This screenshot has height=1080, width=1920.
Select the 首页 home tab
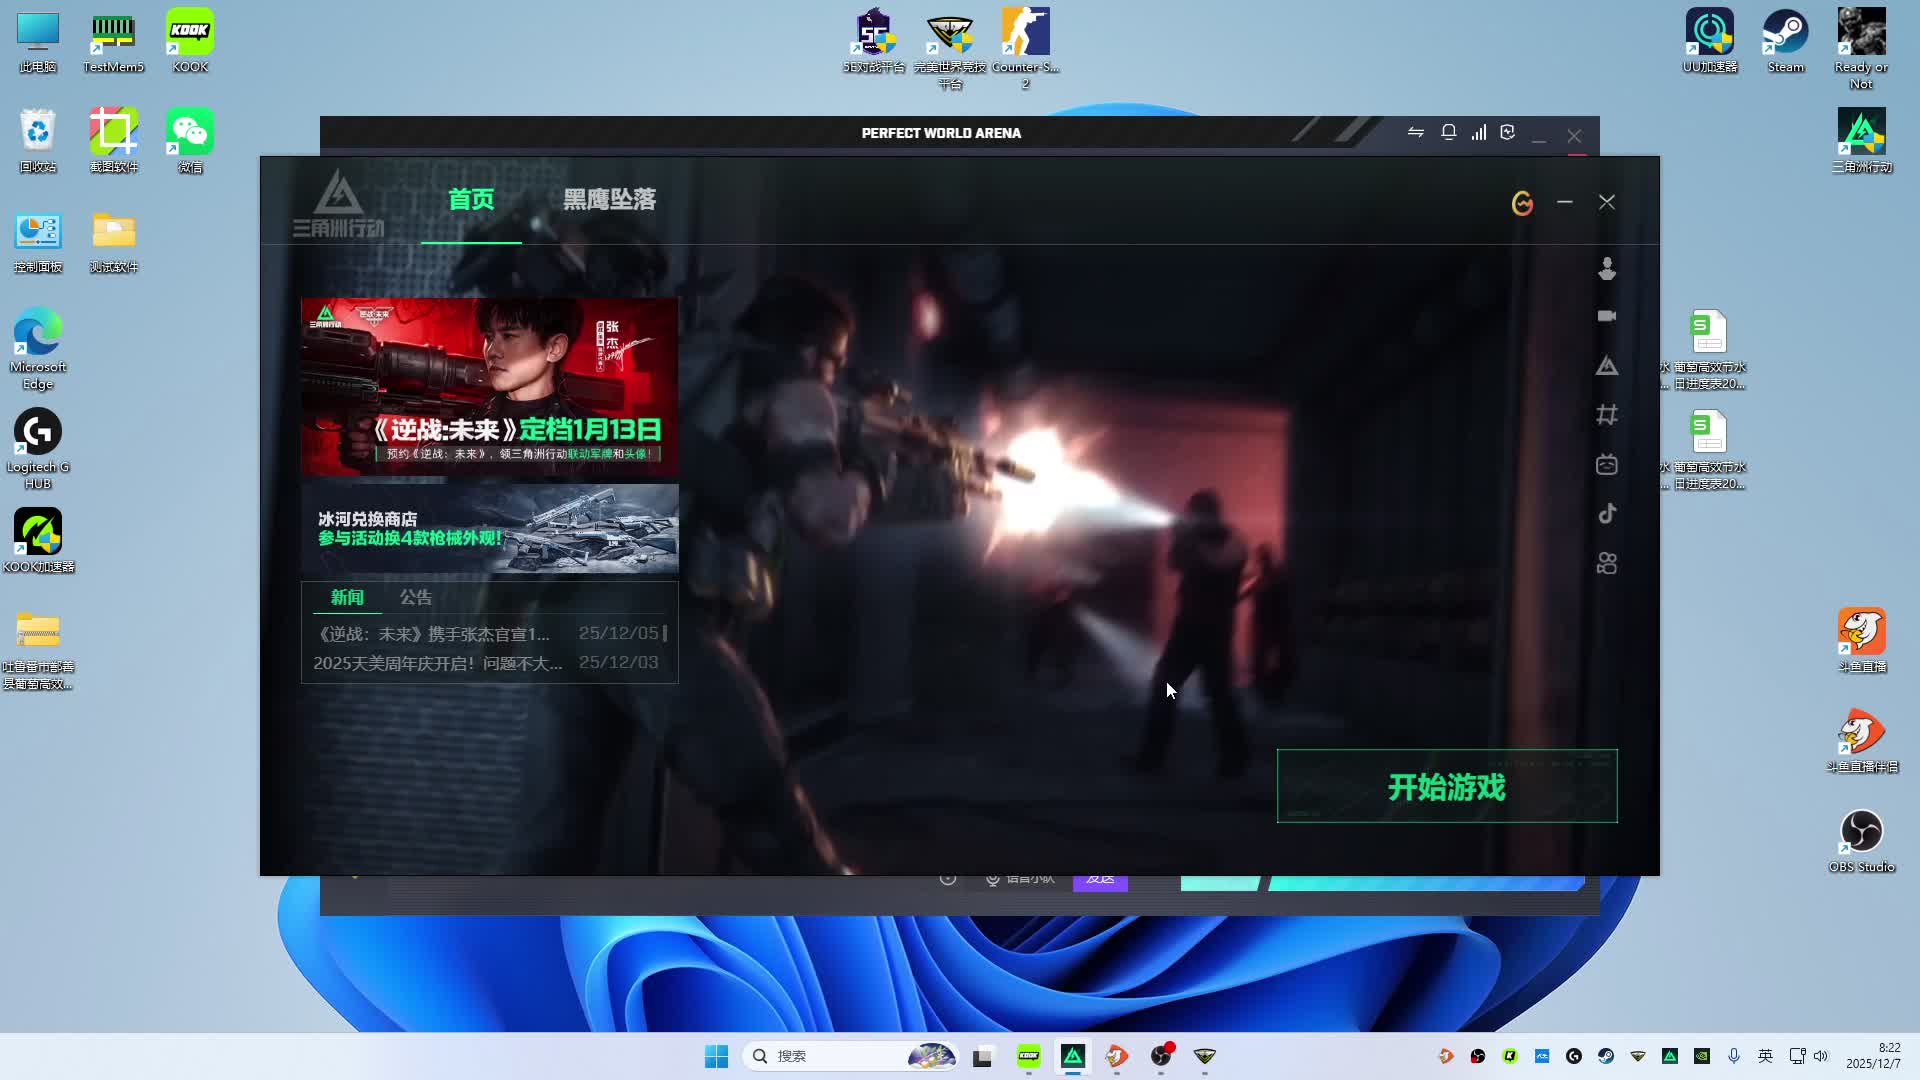pyautogui.click(x=471, y=199)
